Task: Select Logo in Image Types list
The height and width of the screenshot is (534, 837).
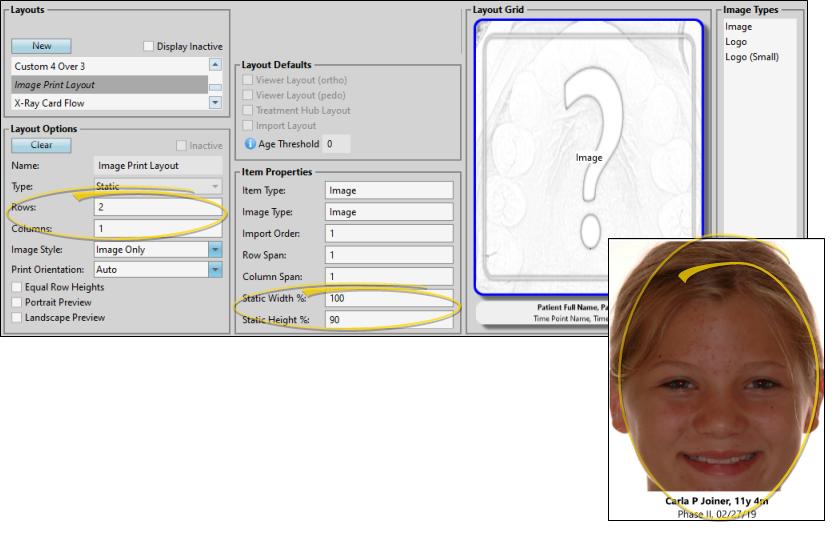Action: (x=736, y=42)
